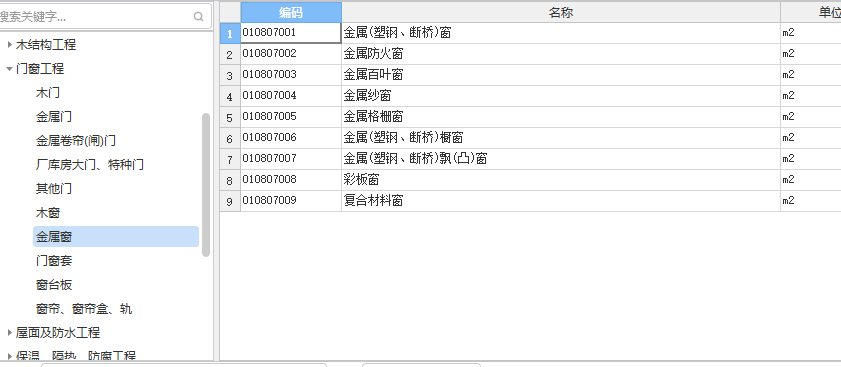Open the 窗台板 subcategory
Image resolution: width=841 pixels, height=367 pixels.
pyautogui.click(x=54, y=285)
